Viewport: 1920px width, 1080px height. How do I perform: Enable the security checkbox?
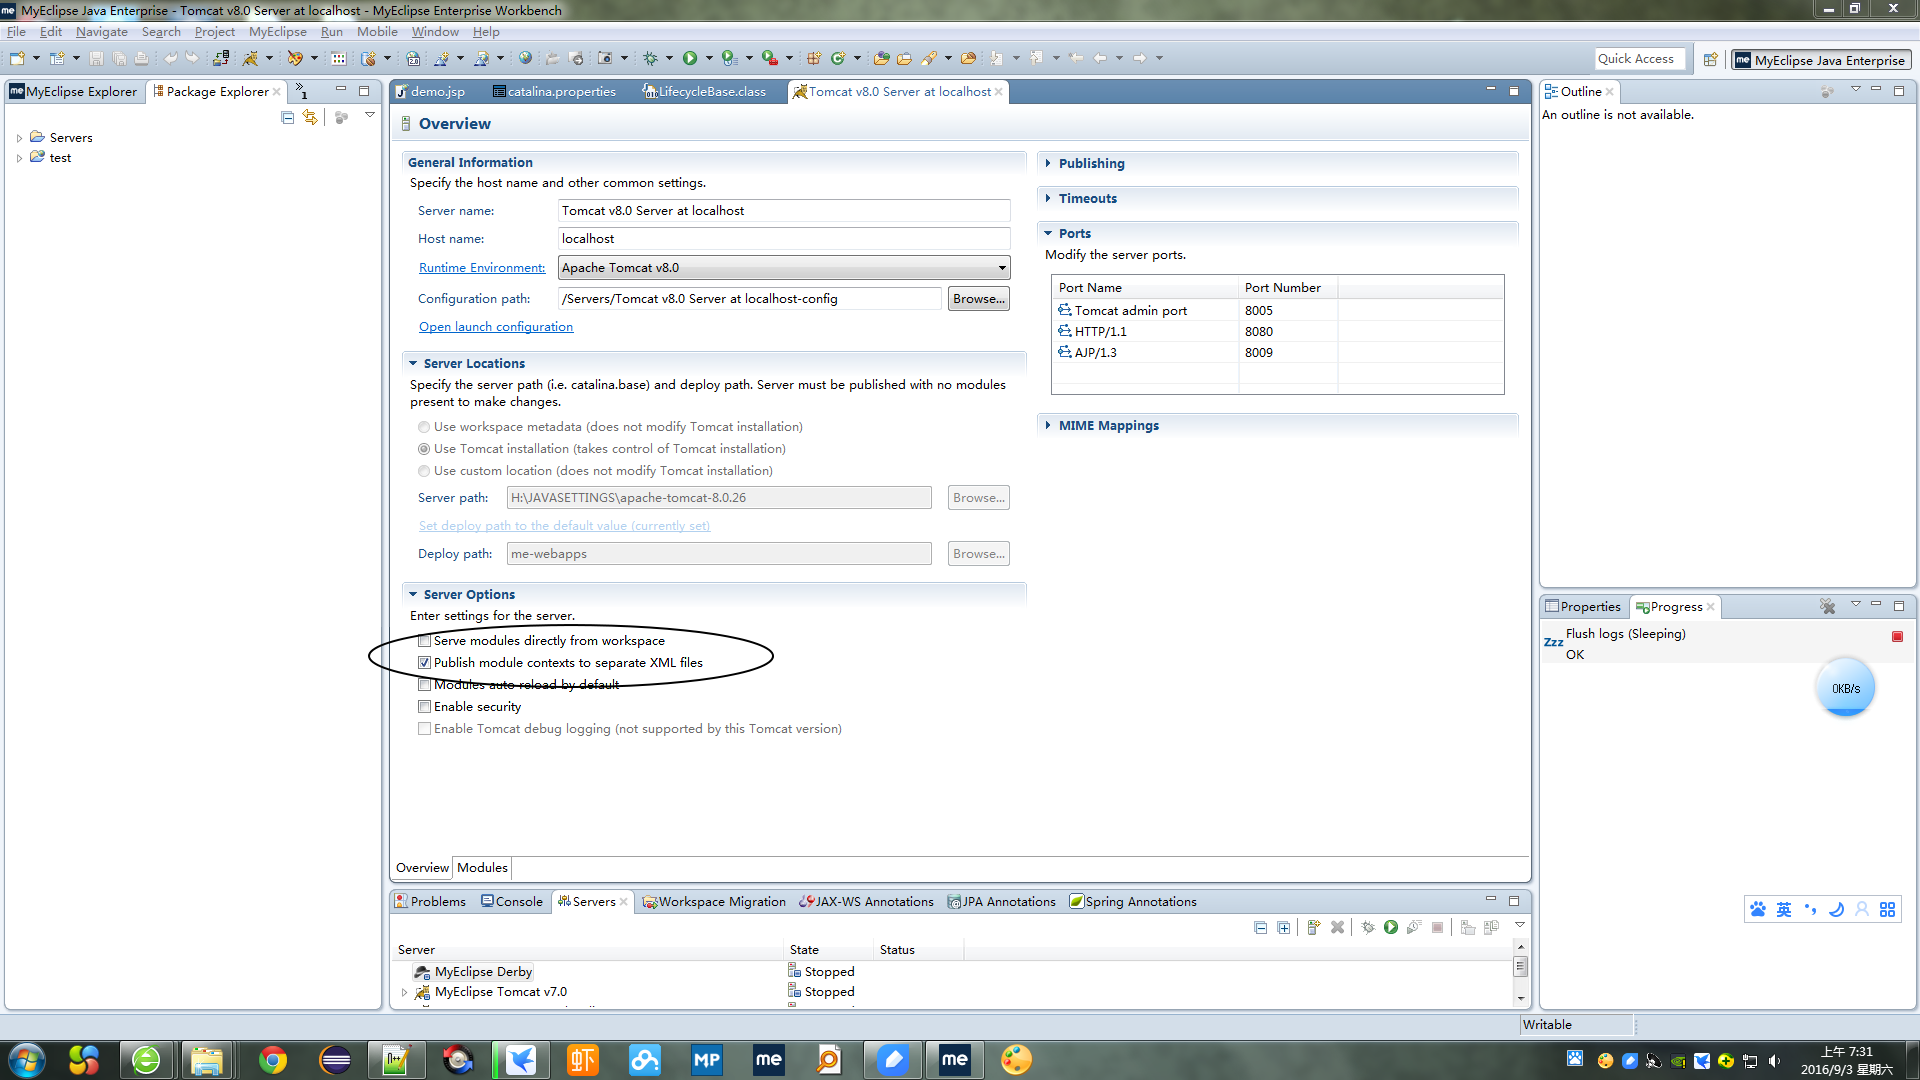click(x=424, y=706)
